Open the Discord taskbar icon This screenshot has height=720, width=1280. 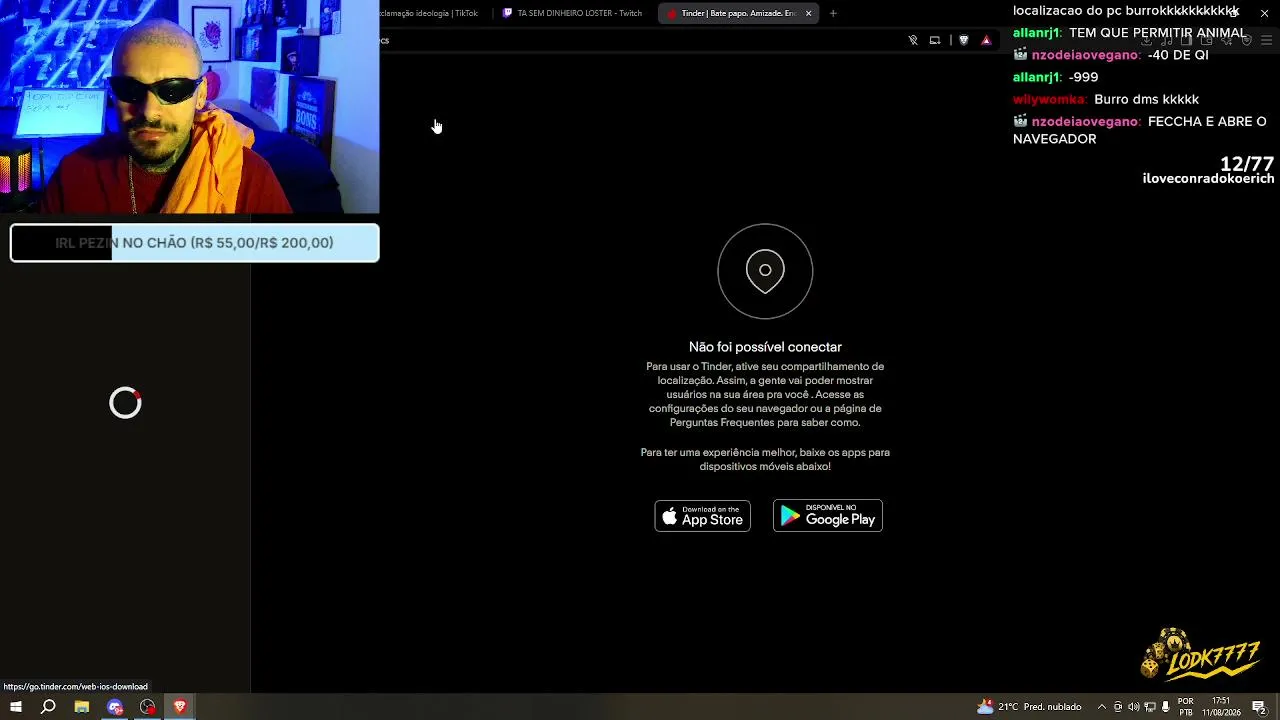115,707
